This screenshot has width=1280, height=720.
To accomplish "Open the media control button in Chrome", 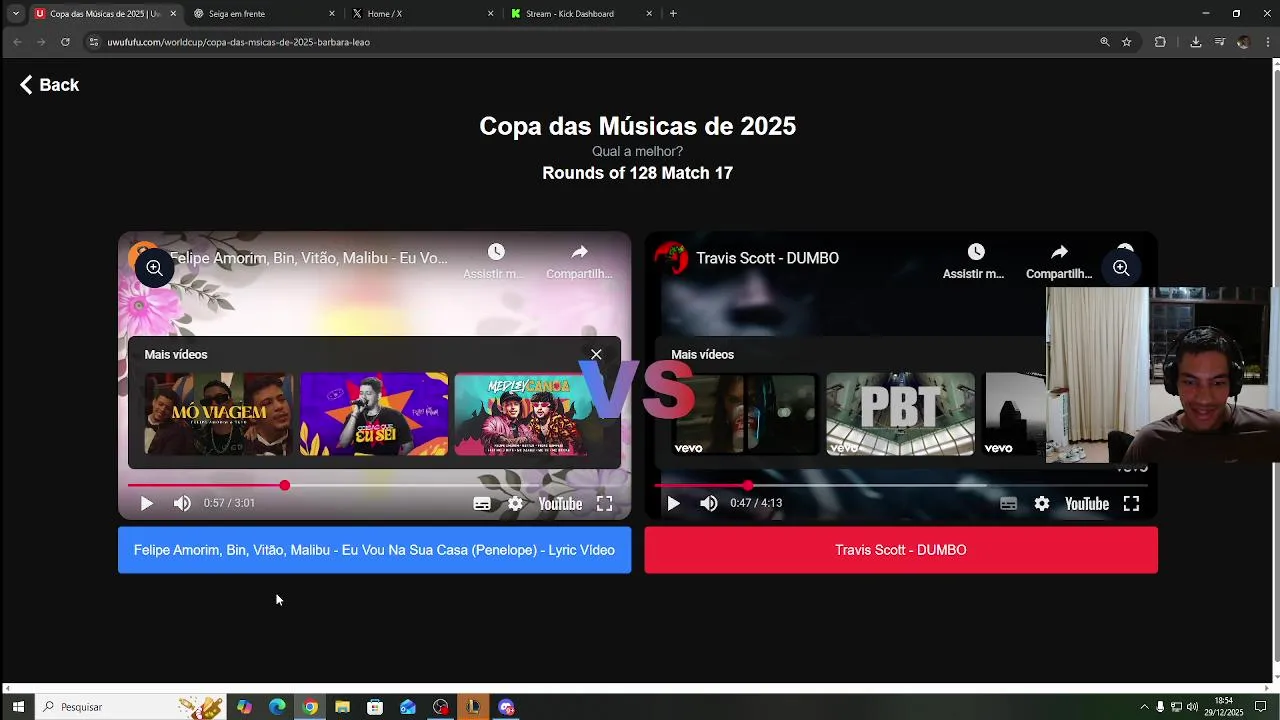I will coord(1219,42).
